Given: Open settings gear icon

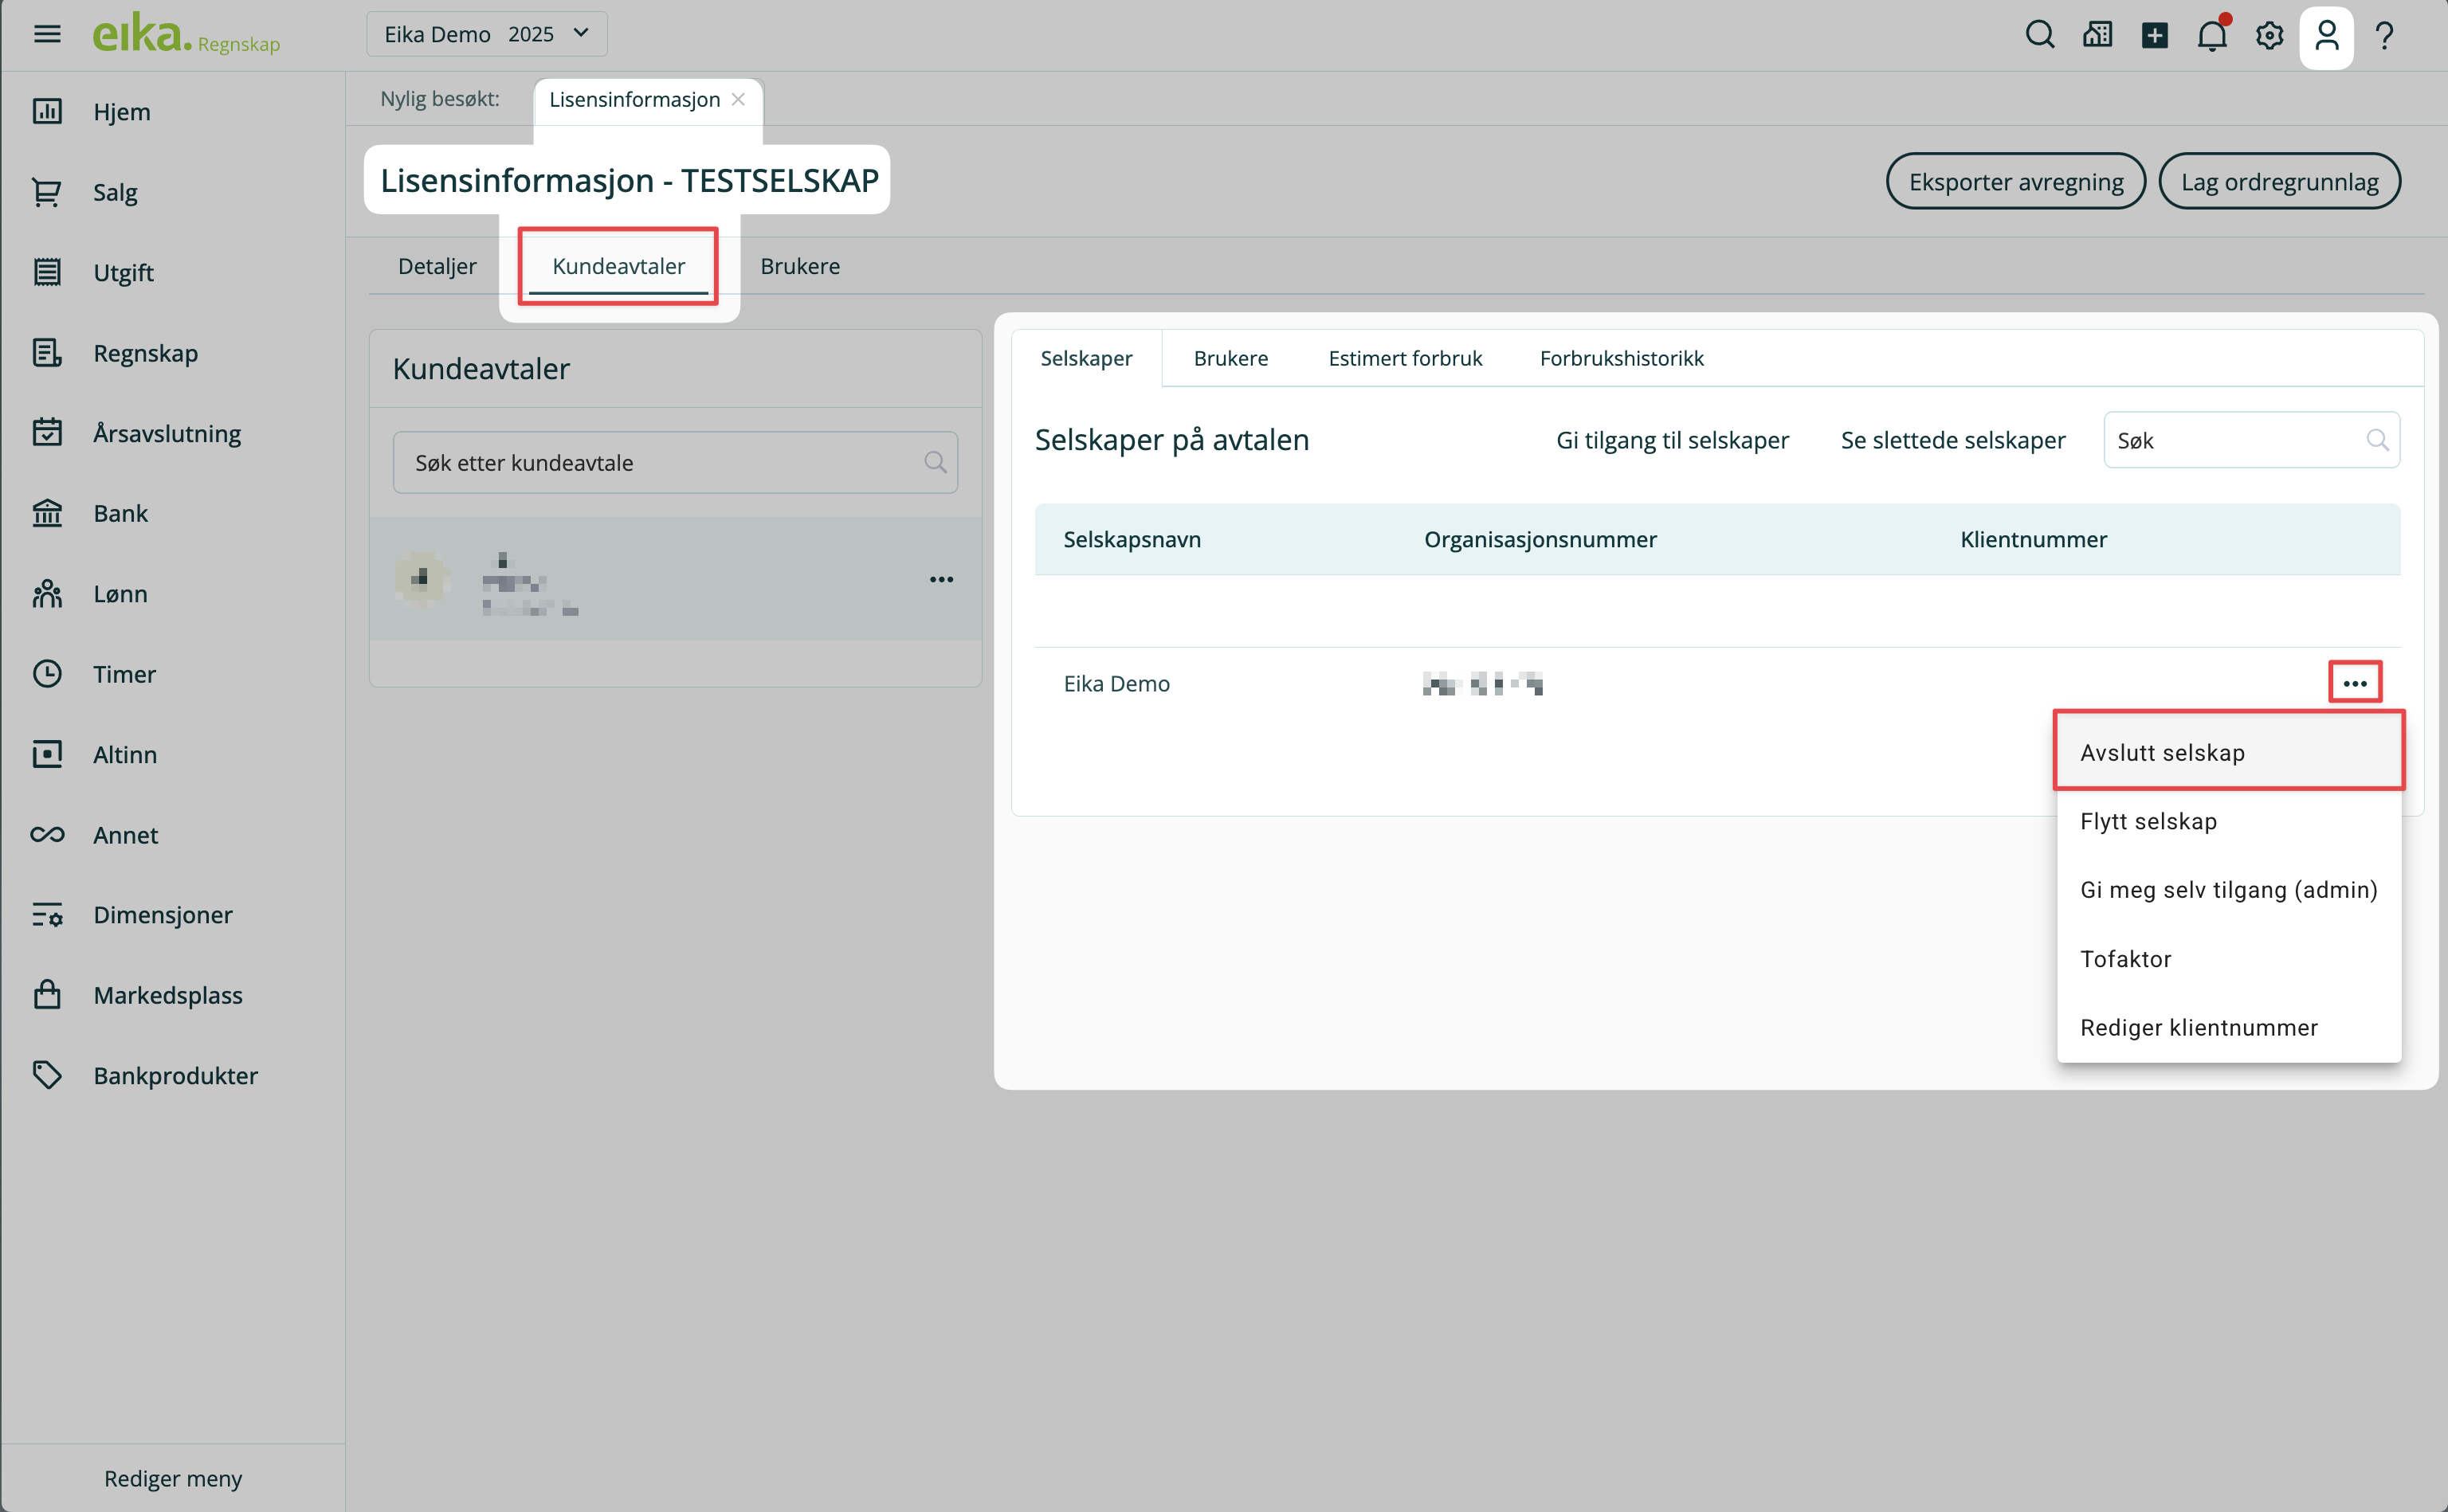Looking at the screenshot, I should point(2270,35).
